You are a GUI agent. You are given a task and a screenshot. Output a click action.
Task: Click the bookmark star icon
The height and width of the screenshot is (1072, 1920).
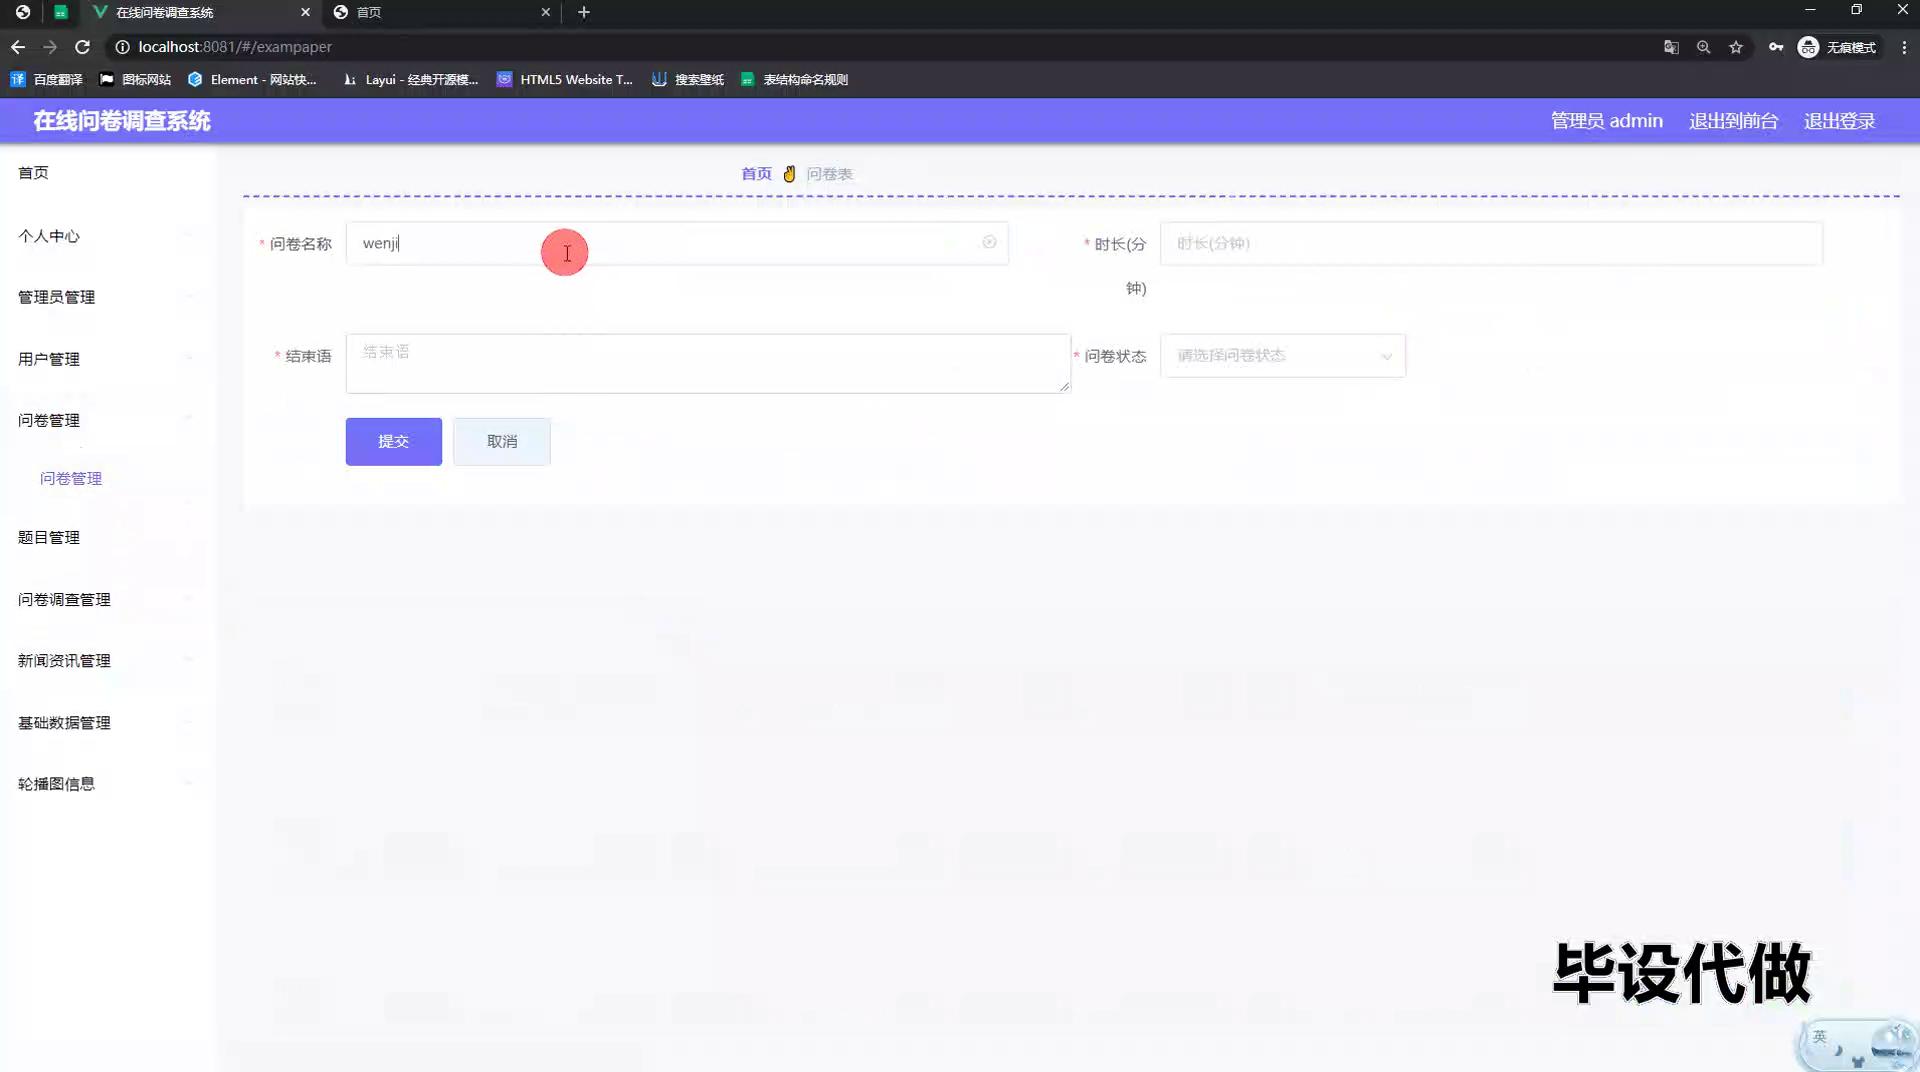[1736, 47]
